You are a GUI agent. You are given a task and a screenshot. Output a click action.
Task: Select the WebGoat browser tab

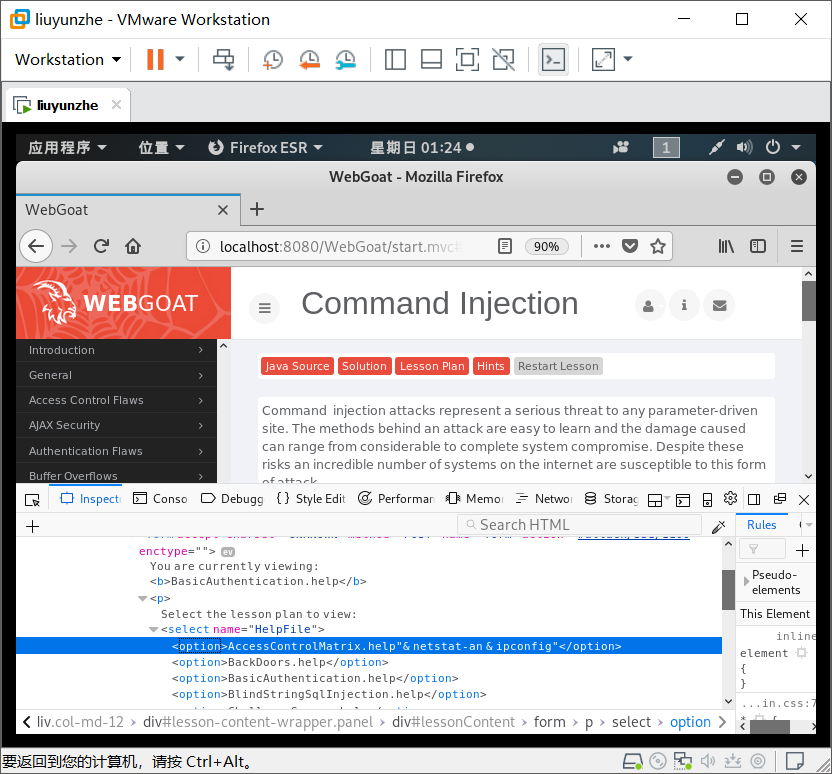pos(127,210)
